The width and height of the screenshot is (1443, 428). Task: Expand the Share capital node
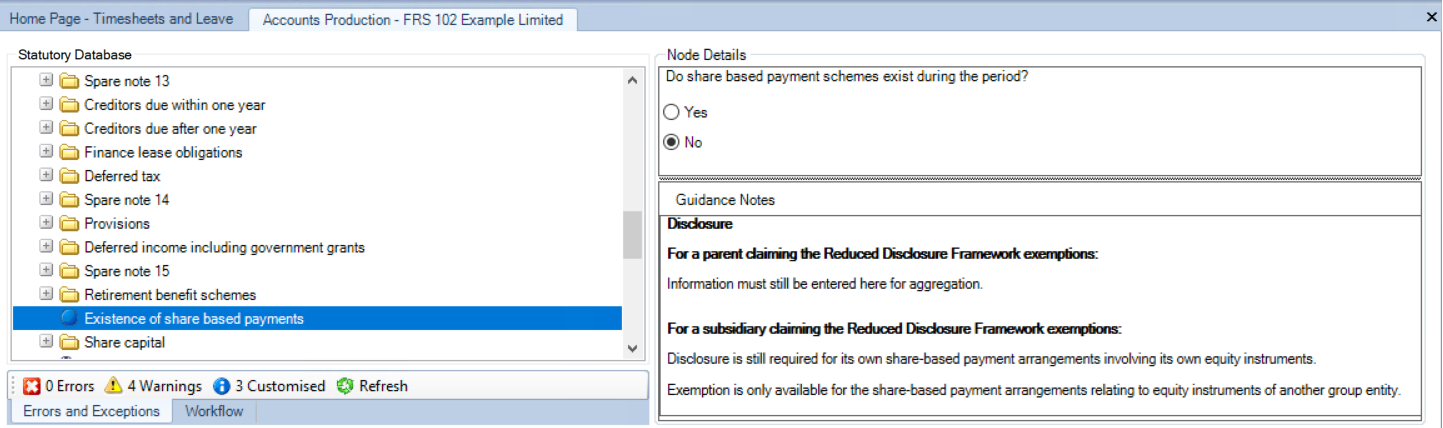click(x=46, y=343)
